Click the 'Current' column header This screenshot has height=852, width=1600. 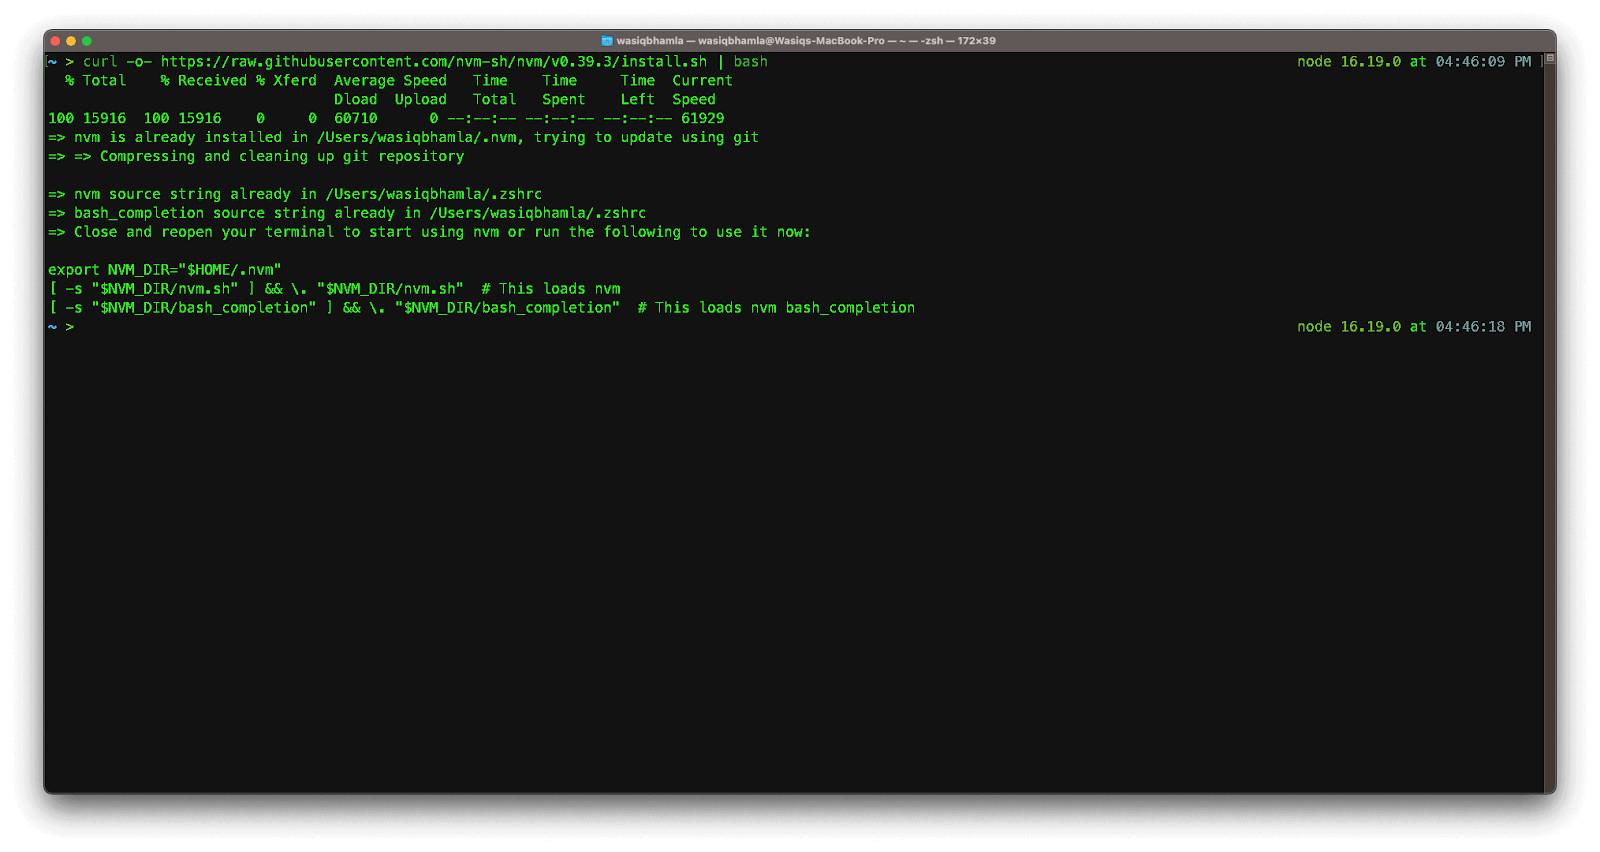pyautogui.click(x=703, y=81)
